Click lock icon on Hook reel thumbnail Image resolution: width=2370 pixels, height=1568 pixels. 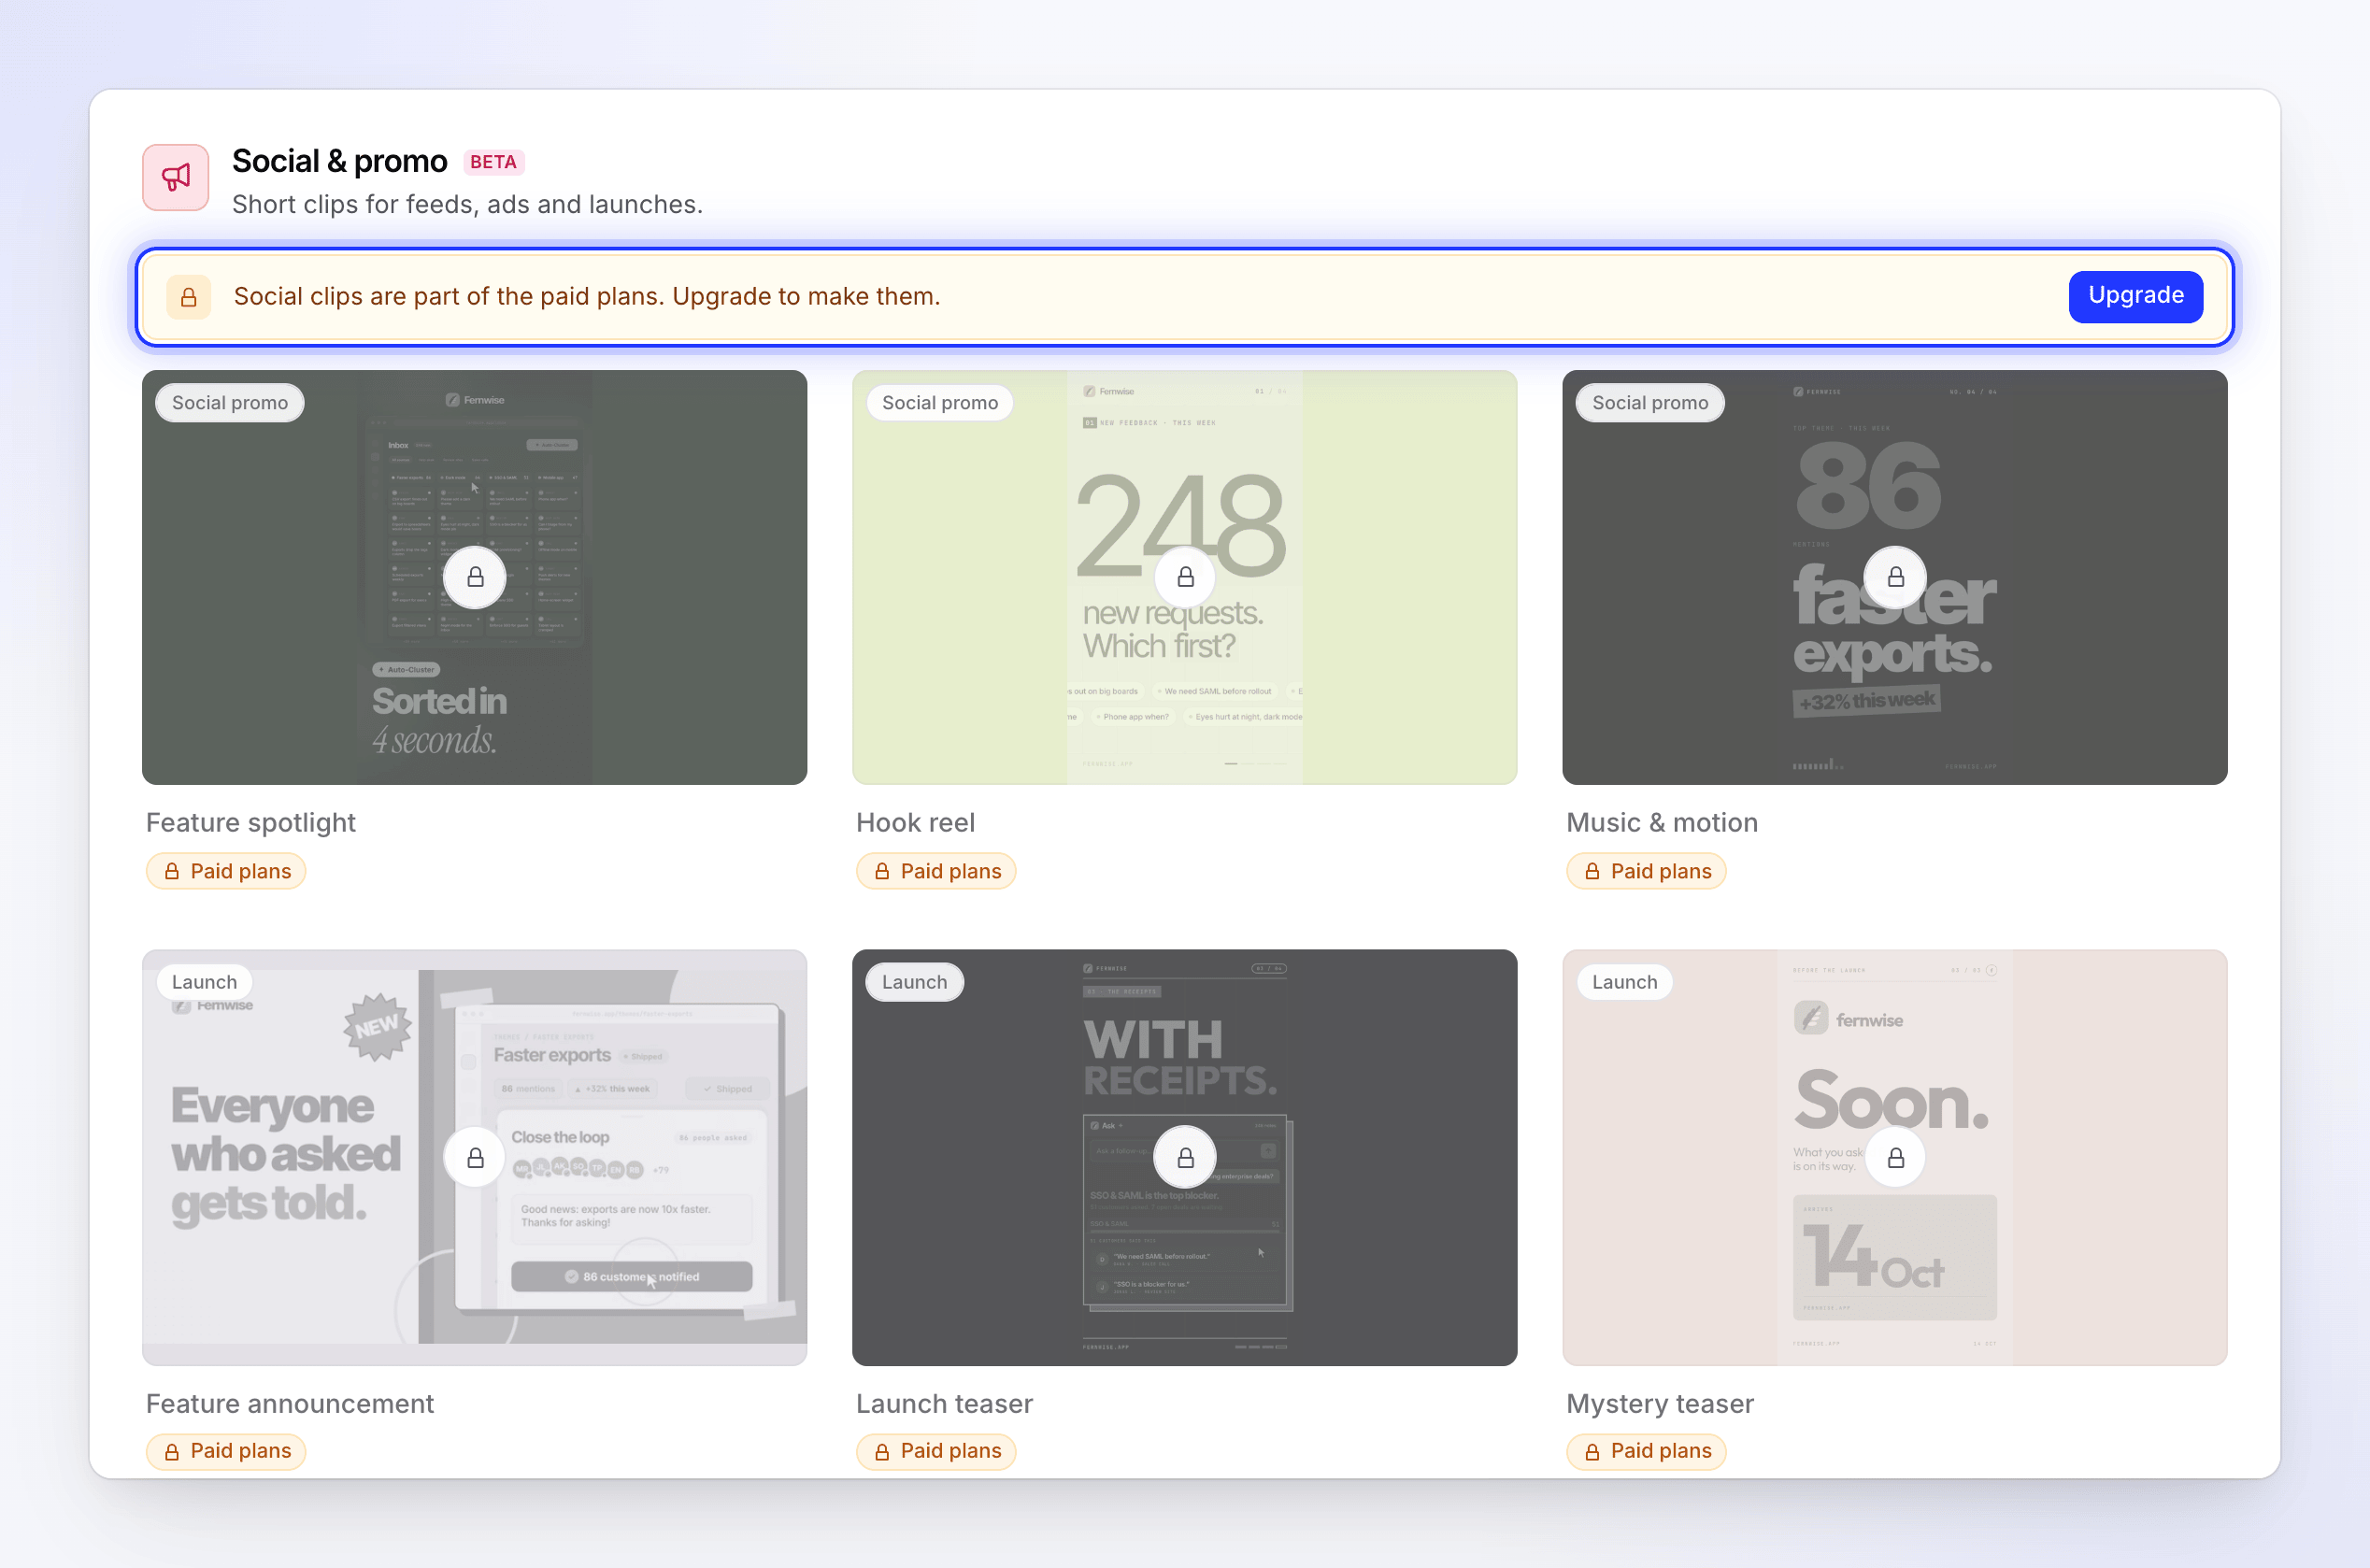pos(1185,577)
